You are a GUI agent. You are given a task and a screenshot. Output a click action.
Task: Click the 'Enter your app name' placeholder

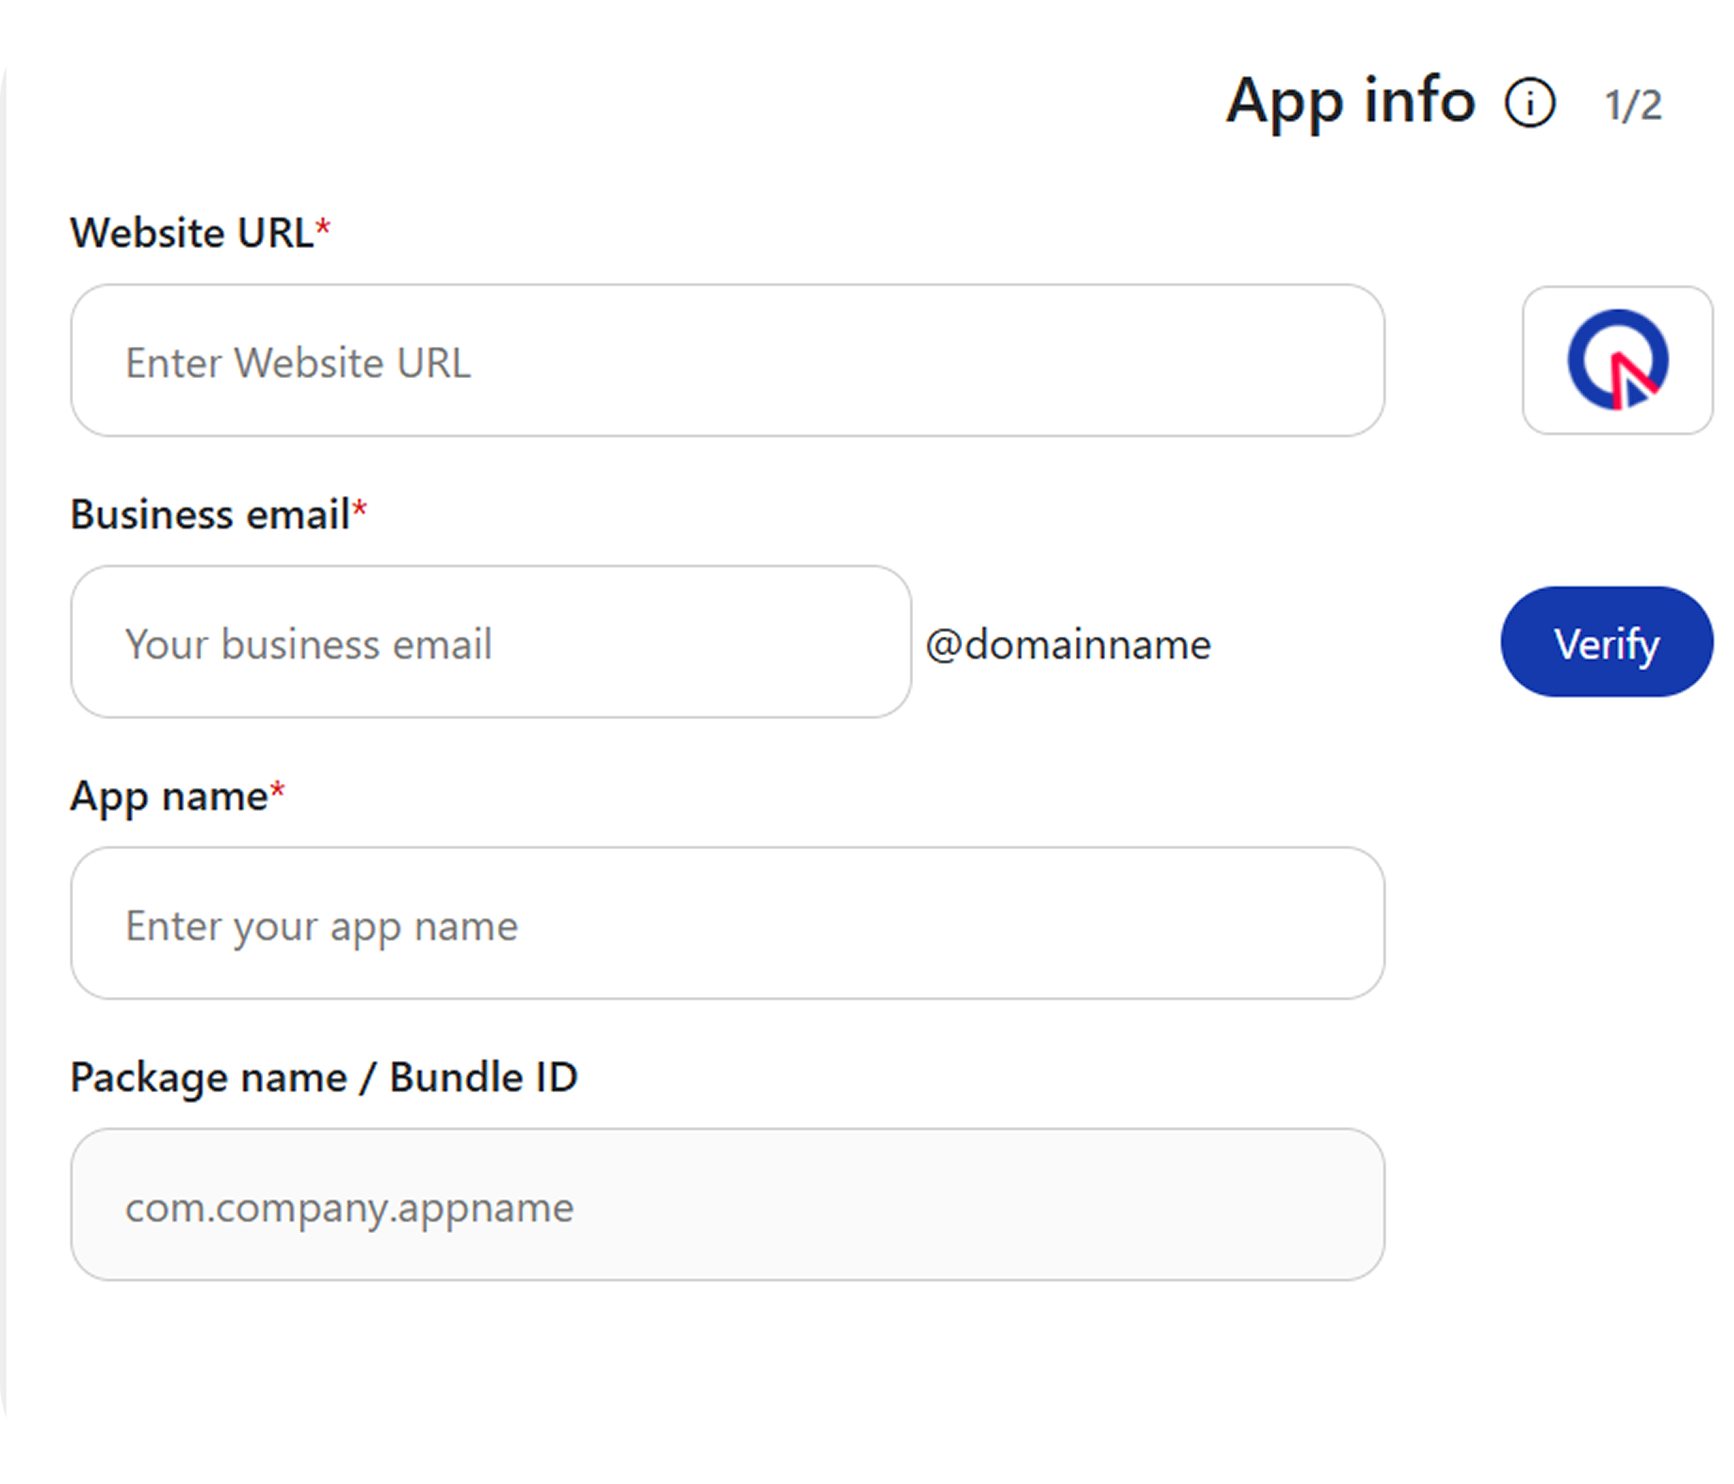tap(321, 926)
